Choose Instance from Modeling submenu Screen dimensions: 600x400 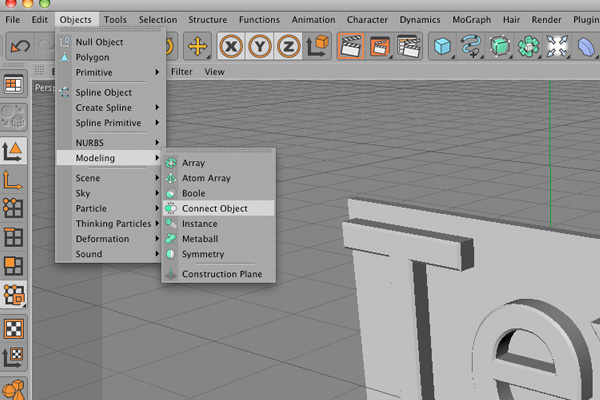218,224
